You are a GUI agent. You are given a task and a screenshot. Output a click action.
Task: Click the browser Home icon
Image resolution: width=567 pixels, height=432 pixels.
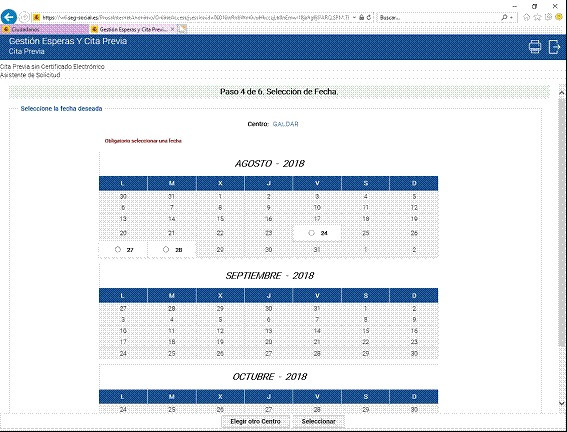pos(526,17)
